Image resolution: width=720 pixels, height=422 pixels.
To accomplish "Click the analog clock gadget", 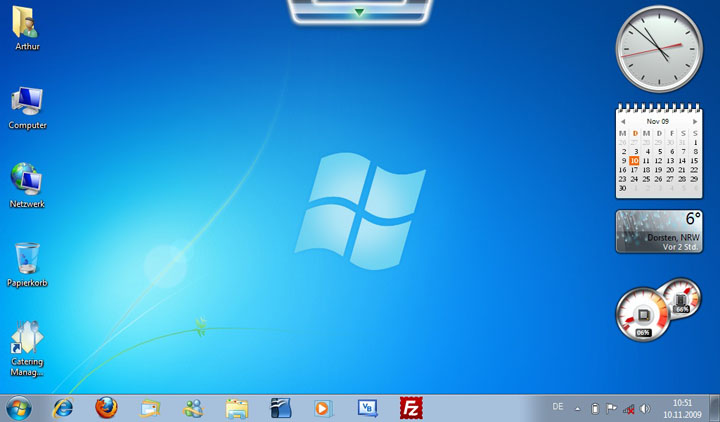I will [x=659, y=49].
